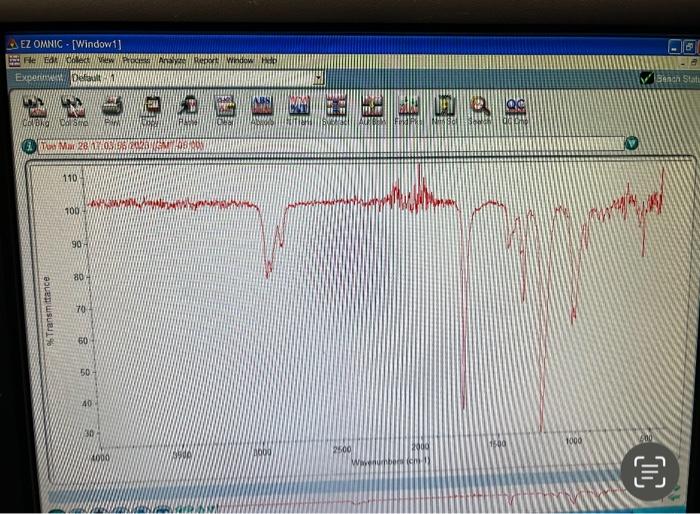Click the '4000' x-axis value
This screenshot has width=700, height=514.
click(x=100, y=457)
